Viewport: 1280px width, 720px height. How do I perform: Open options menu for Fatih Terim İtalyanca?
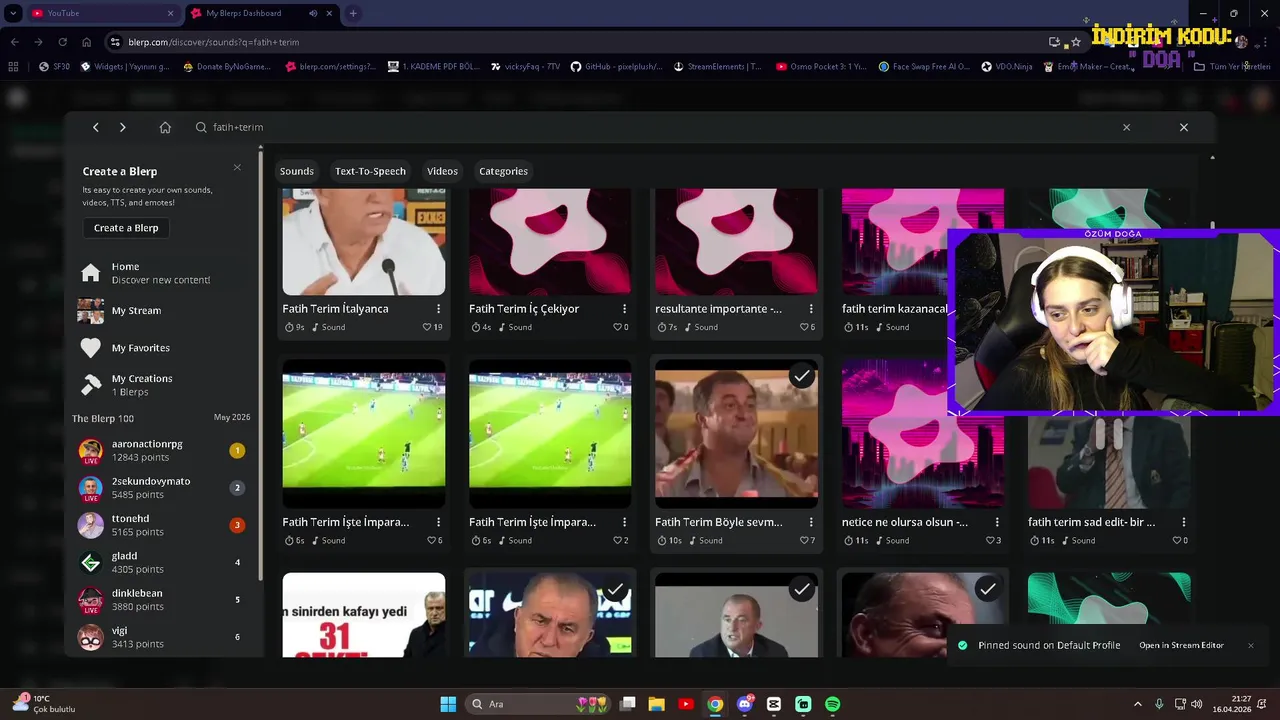coord(438,309)
